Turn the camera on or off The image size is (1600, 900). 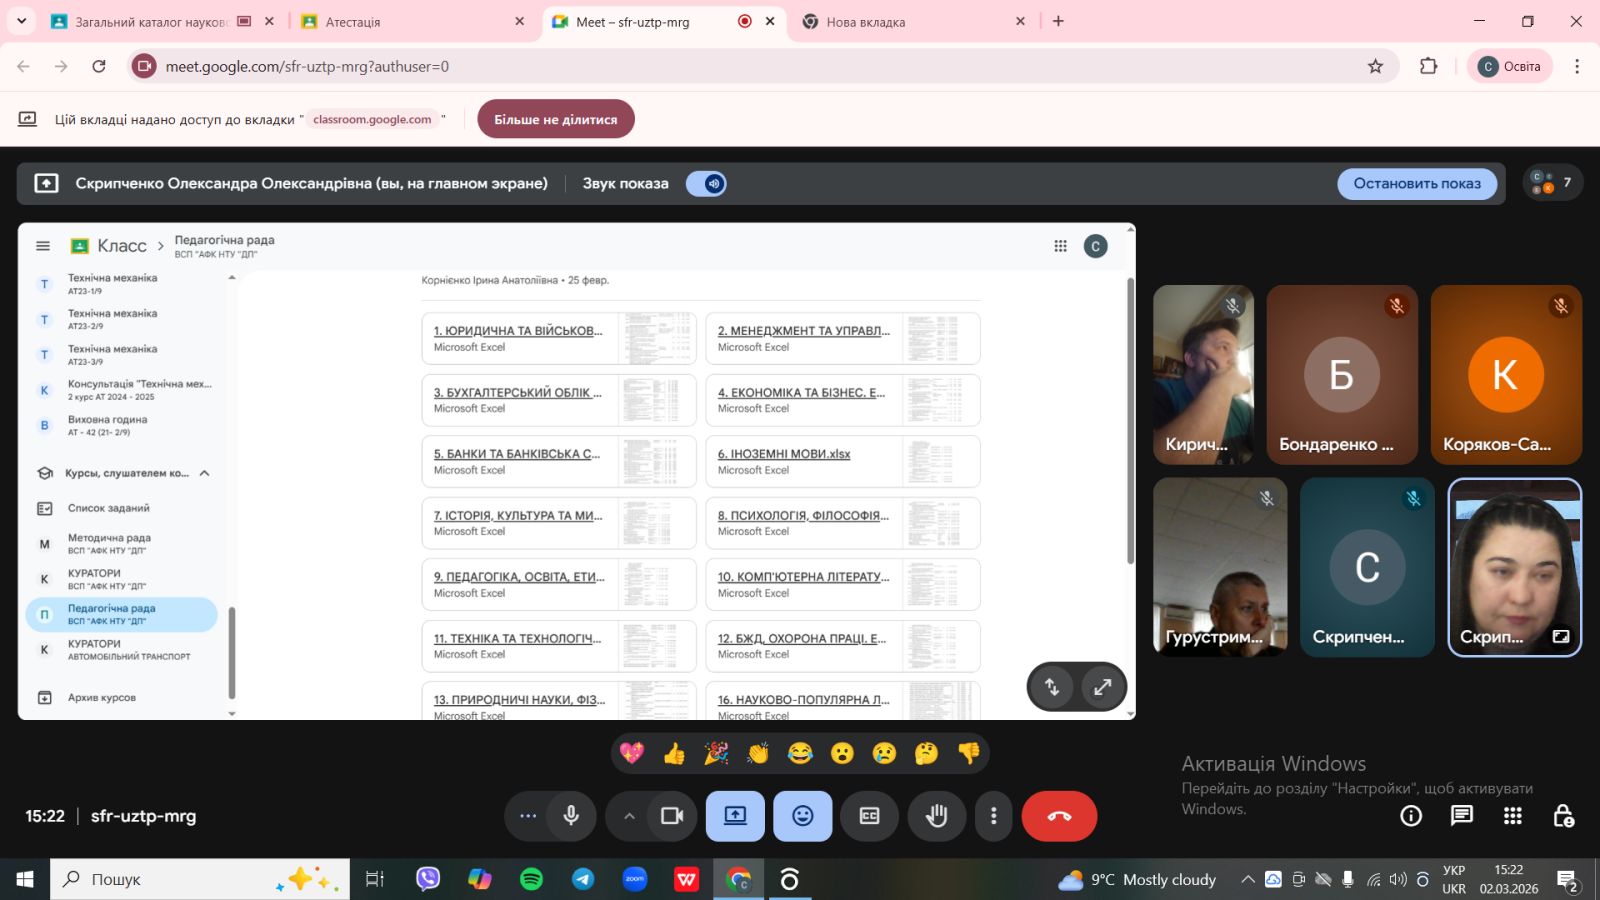[x=672, y=816]
